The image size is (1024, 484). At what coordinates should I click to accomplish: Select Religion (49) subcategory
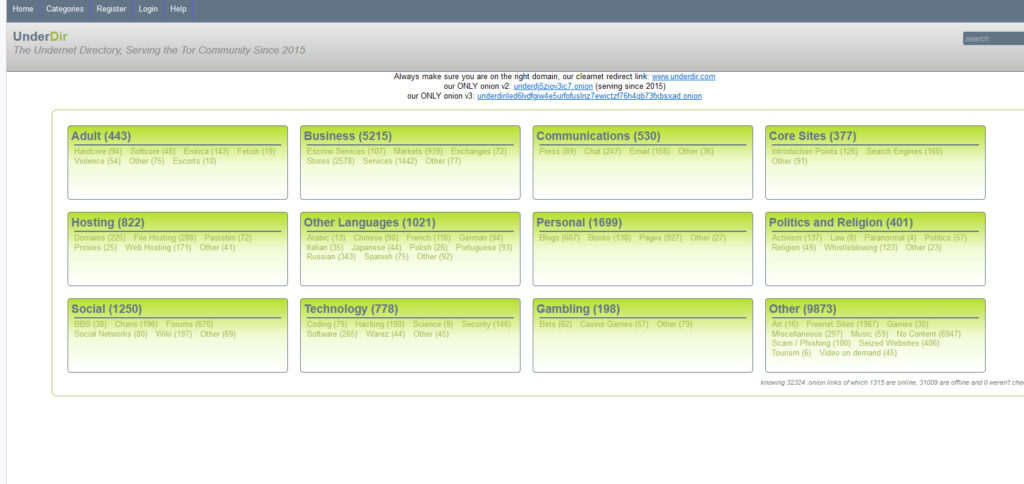(793, 248)
